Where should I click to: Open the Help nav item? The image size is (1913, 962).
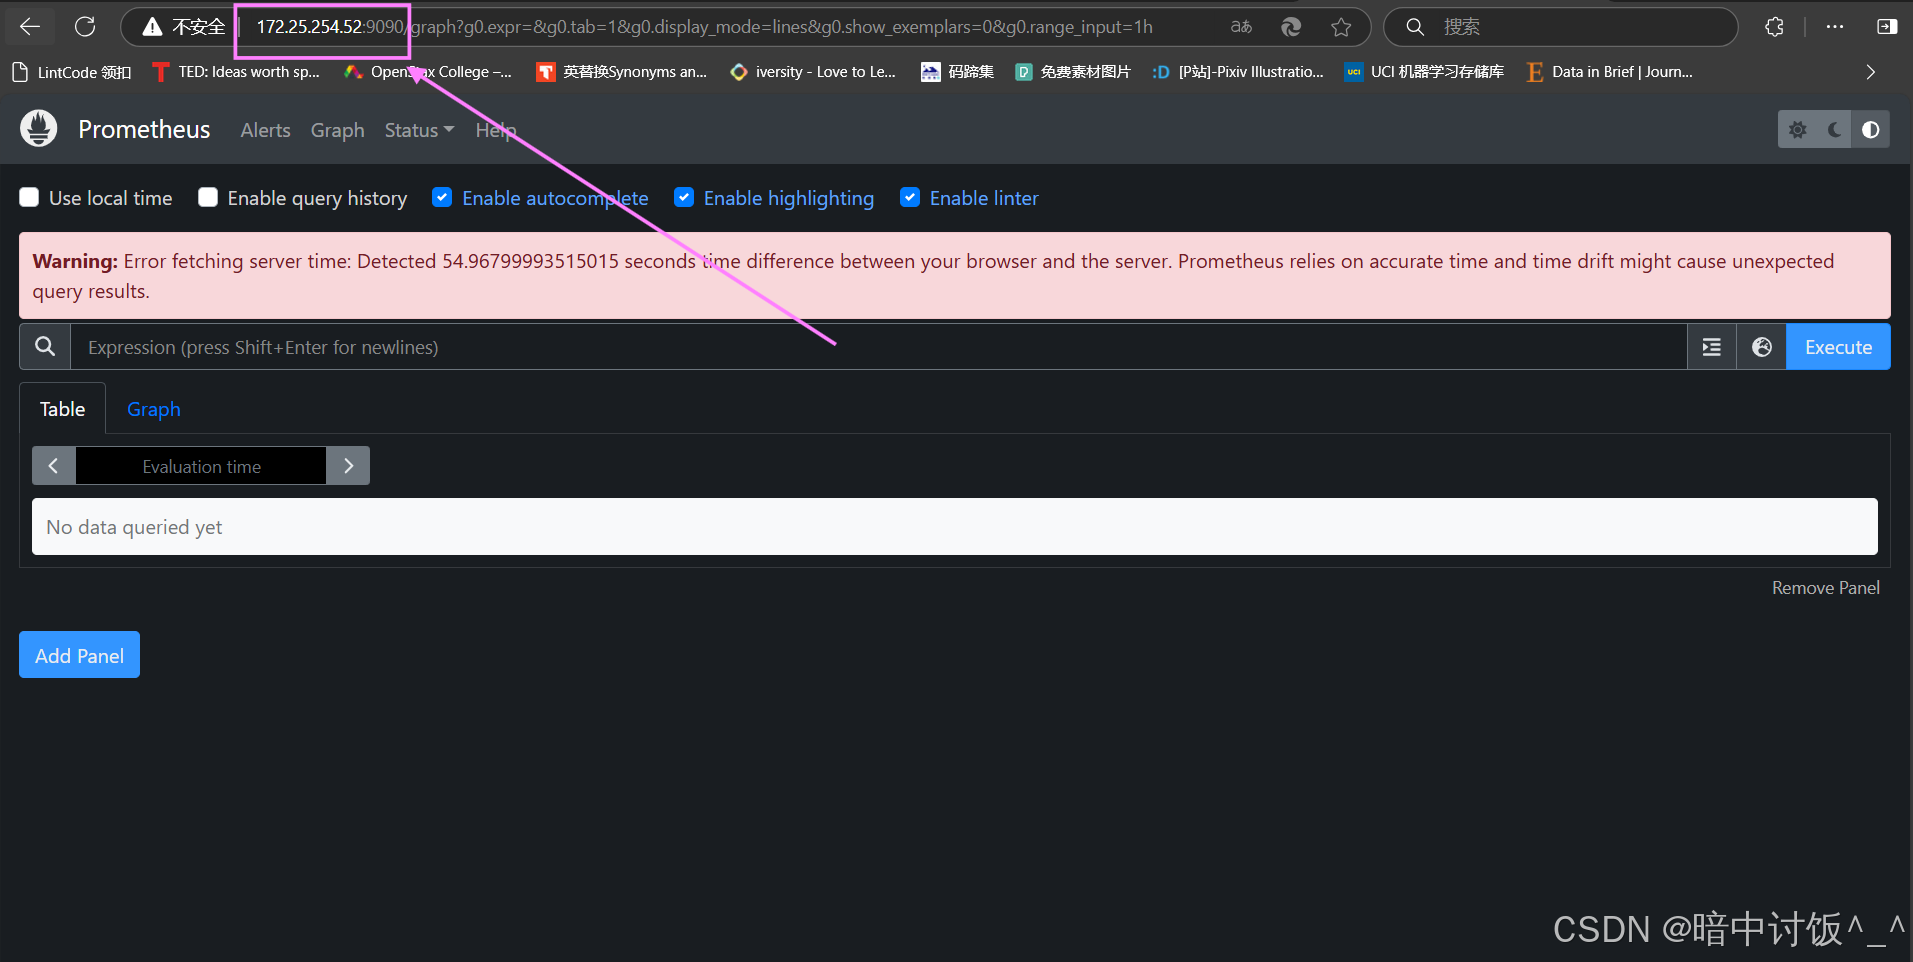coord(496,130)
